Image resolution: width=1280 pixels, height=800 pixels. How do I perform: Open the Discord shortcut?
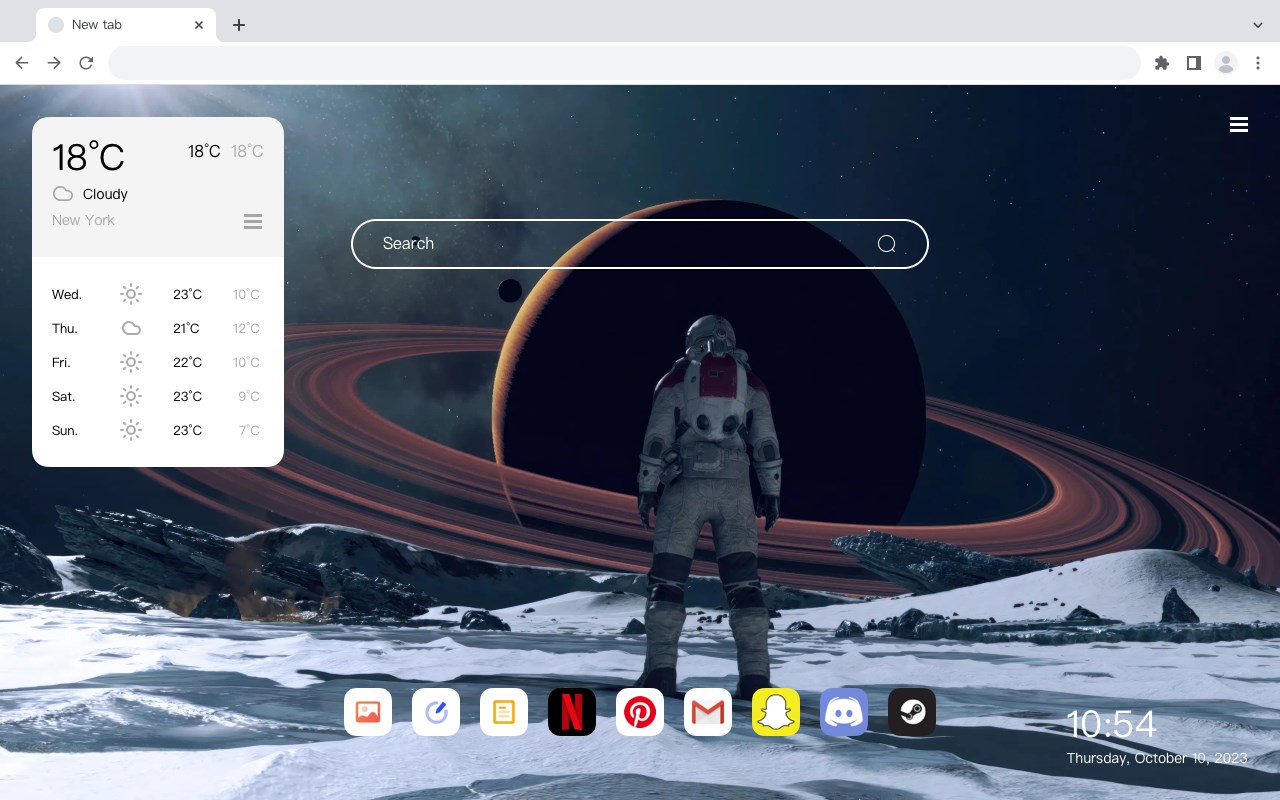[x=844, y=712]
